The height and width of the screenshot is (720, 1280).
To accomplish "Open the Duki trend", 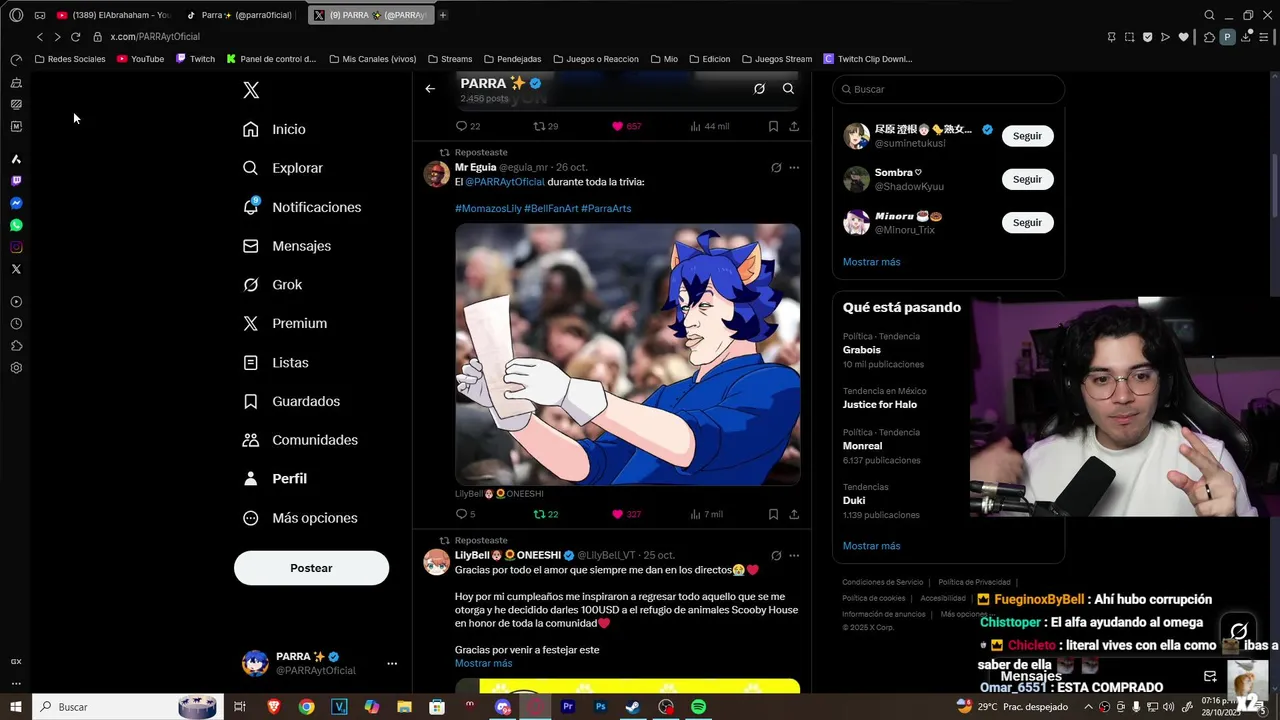I will pos(854,500).
